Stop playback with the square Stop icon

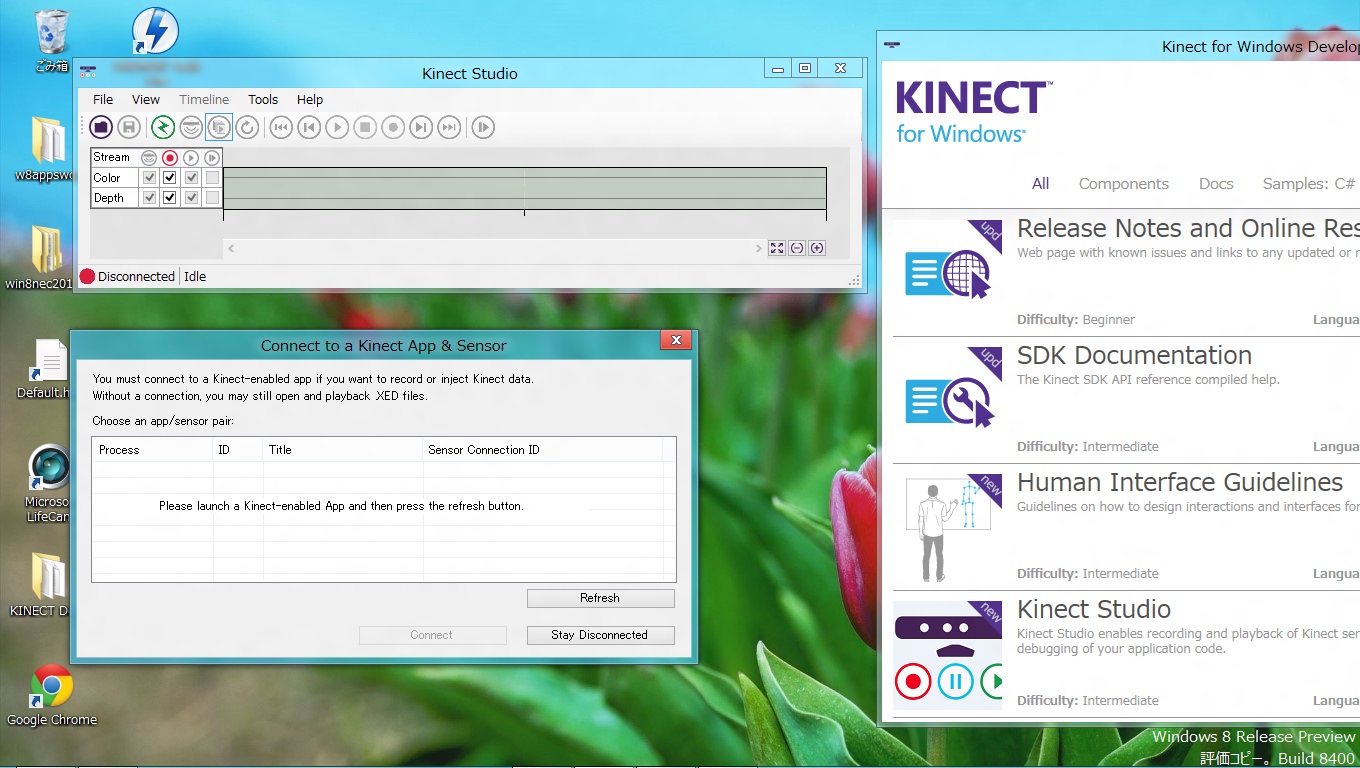point(365,127)
